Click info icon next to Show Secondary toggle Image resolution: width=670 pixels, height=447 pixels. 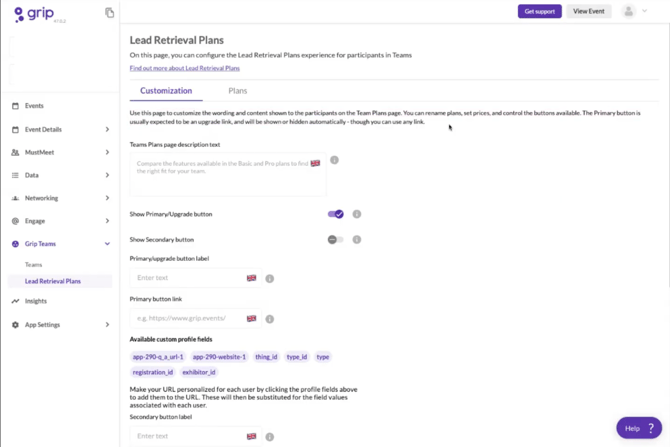point(357,240)
